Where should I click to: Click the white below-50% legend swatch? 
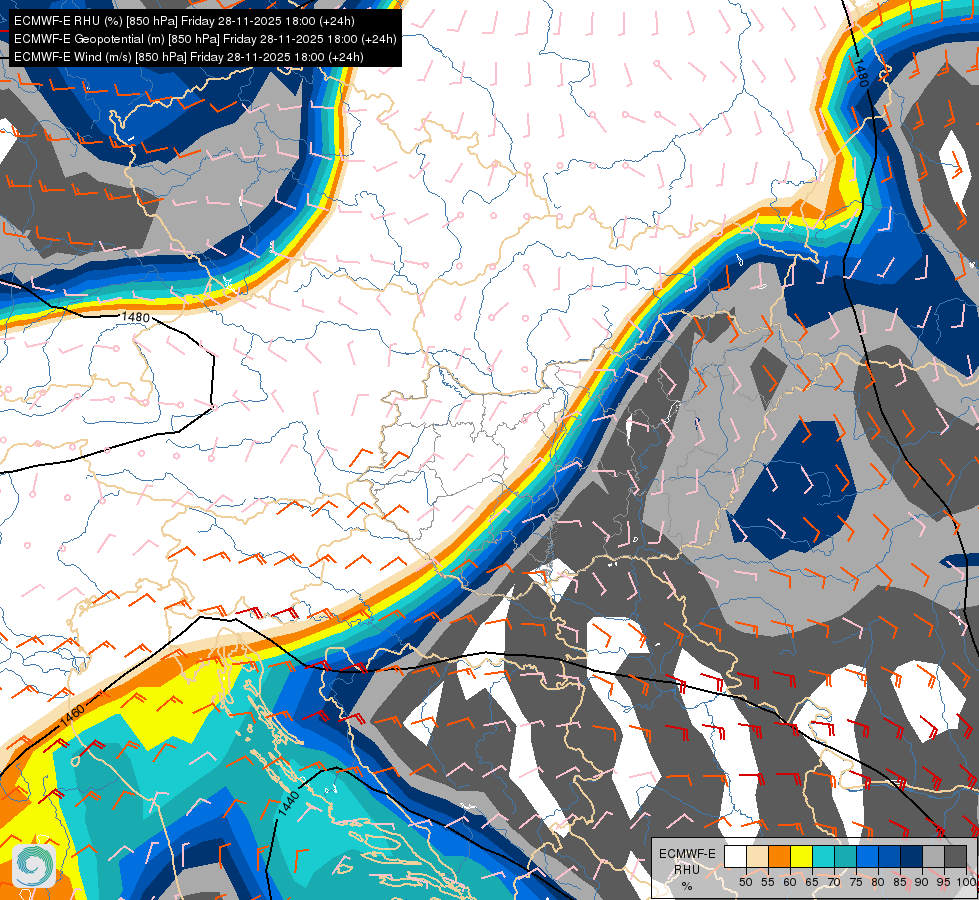[x=735, y=856]
